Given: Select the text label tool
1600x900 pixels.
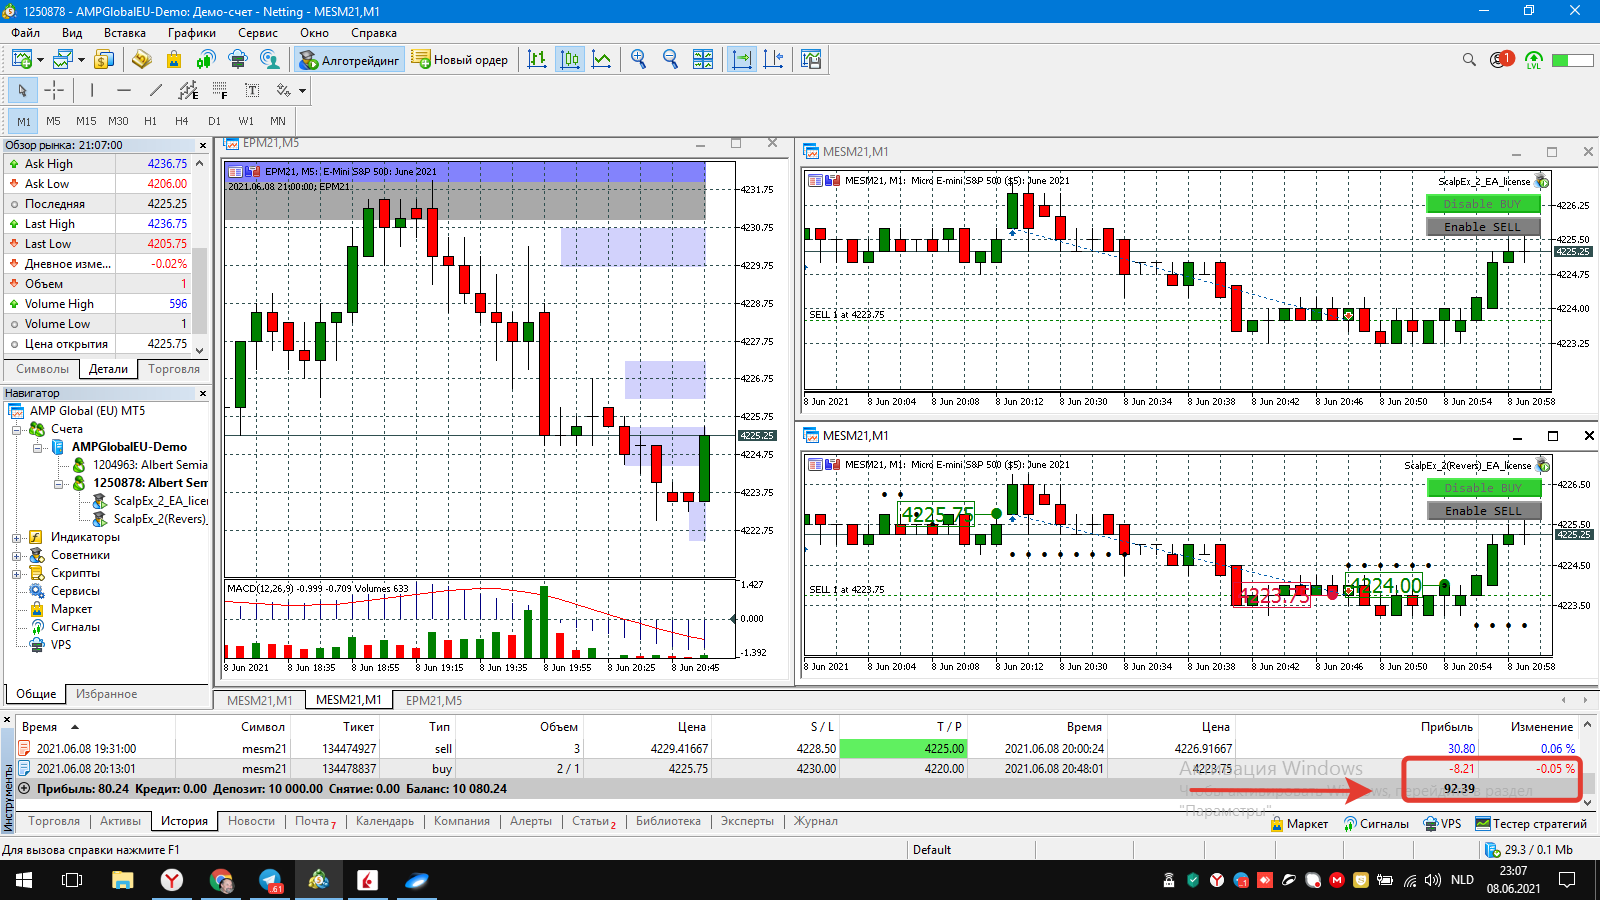Looking at the screenshot, I should click(x=252, y=91).
